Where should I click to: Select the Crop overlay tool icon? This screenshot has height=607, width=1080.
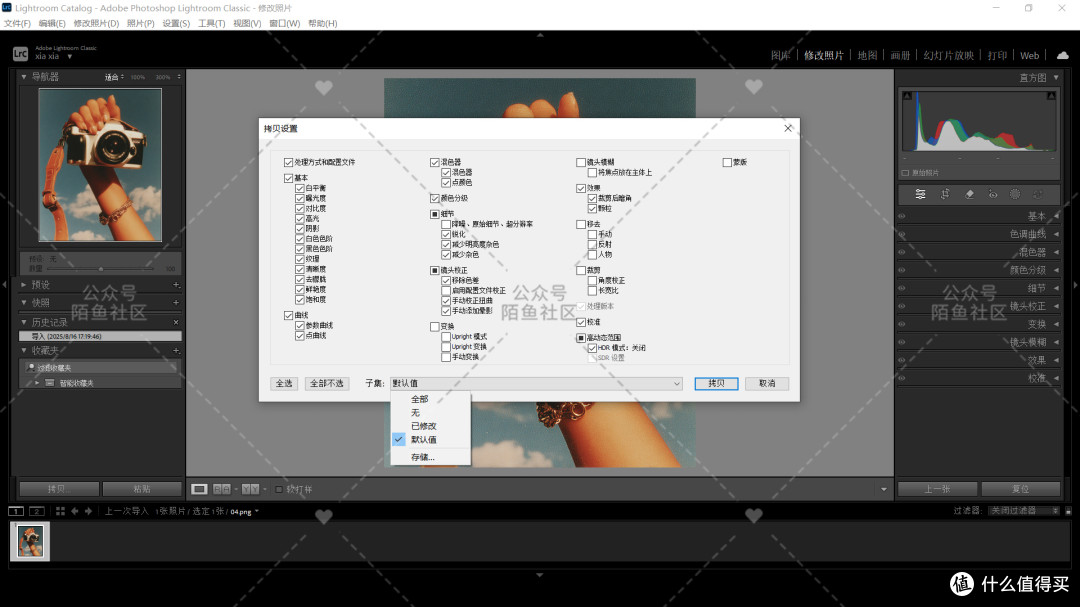click(945, 194)
